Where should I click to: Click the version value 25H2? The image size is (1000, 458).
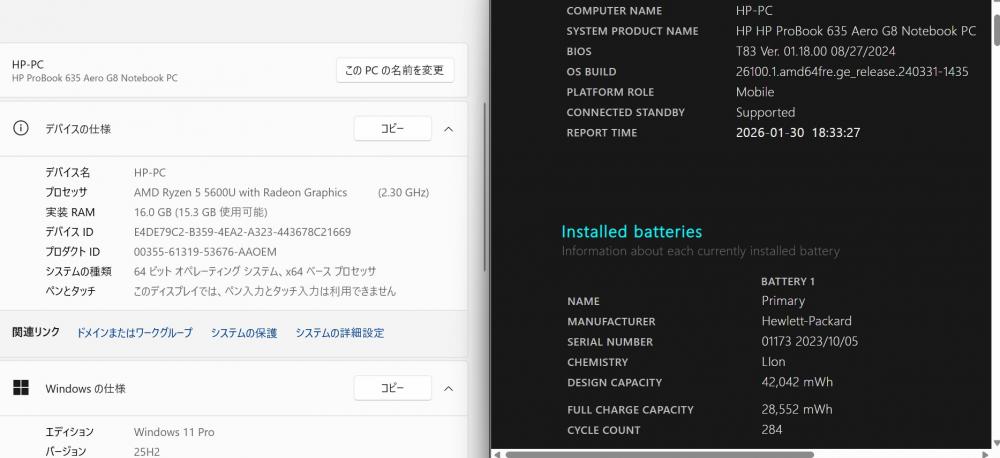point(147,452)
